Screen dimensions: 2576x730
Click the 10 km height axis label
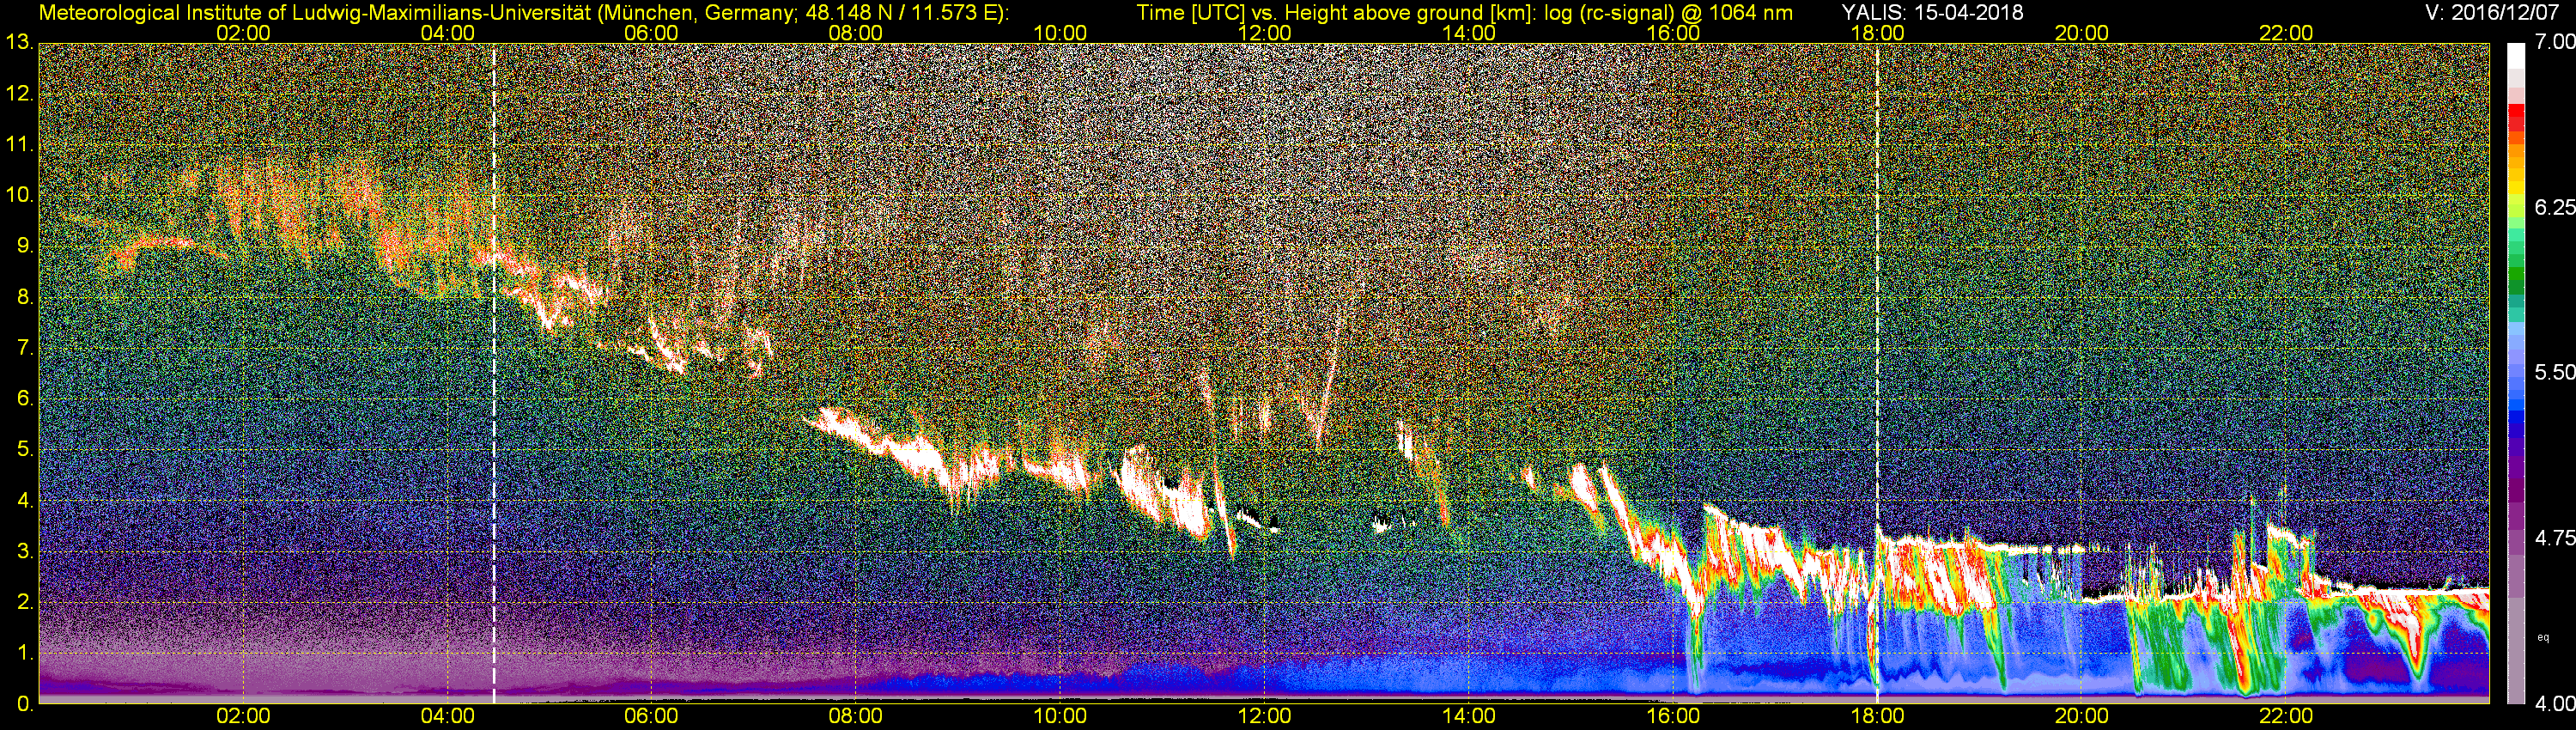coord(19,195)
